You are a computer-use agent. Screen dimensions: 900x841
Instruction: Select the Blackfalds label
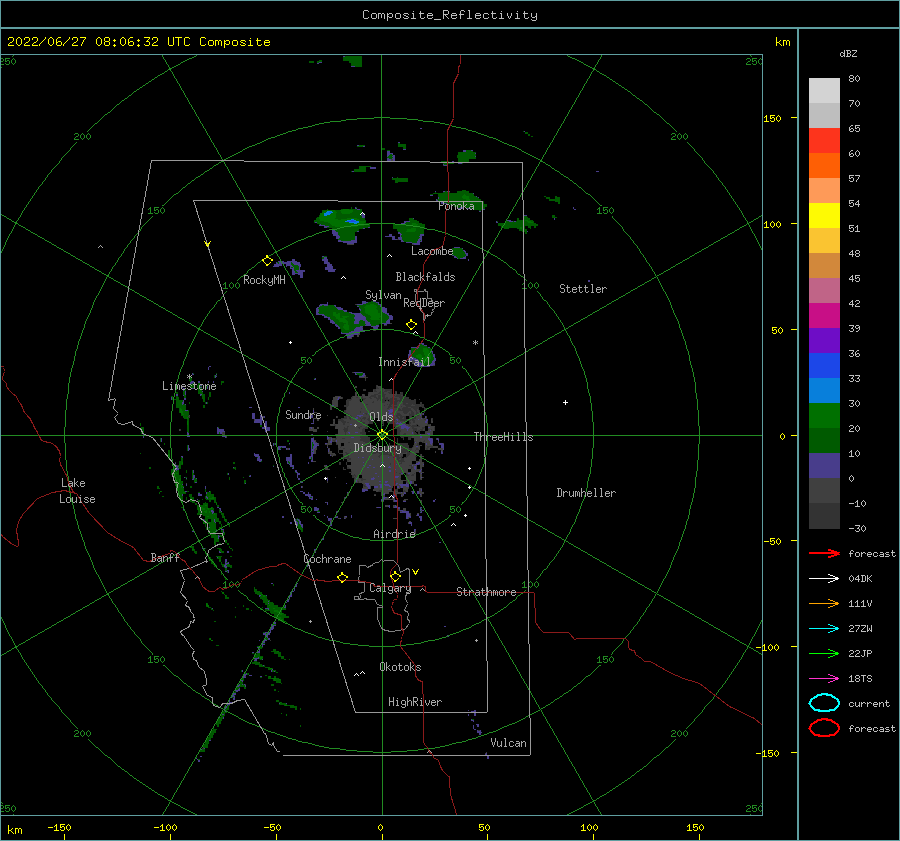click(425, 277)
